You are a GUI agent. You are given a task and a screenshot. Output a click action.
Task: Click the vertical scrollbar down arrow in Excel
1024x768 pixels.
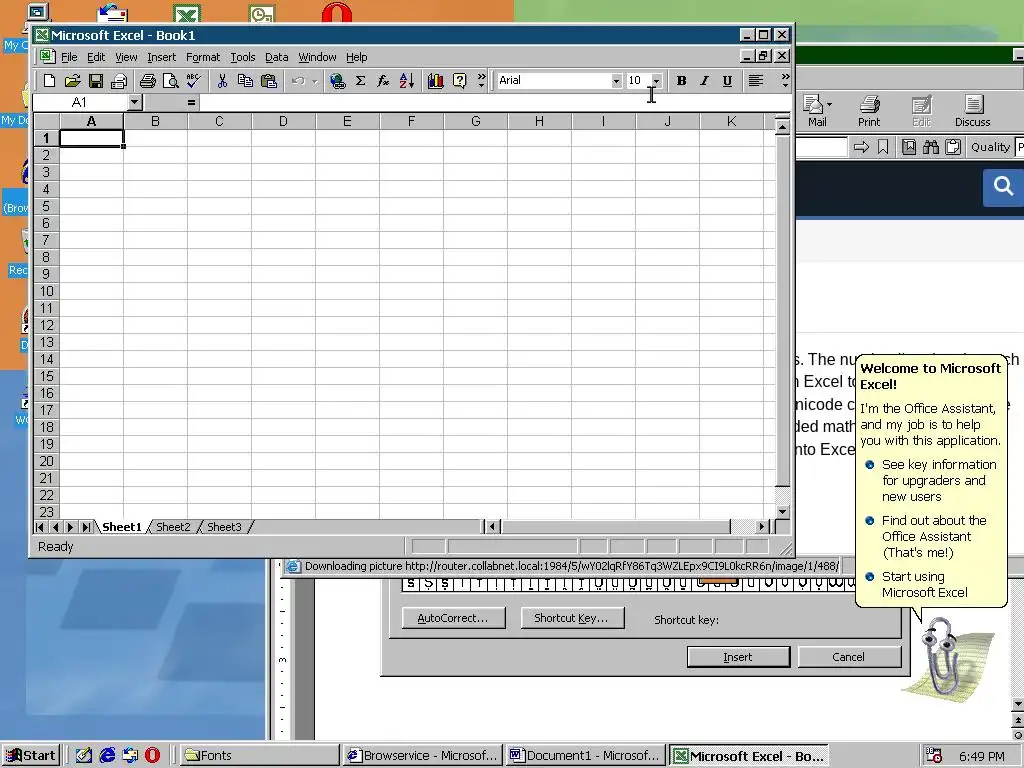tap(782, 512)
